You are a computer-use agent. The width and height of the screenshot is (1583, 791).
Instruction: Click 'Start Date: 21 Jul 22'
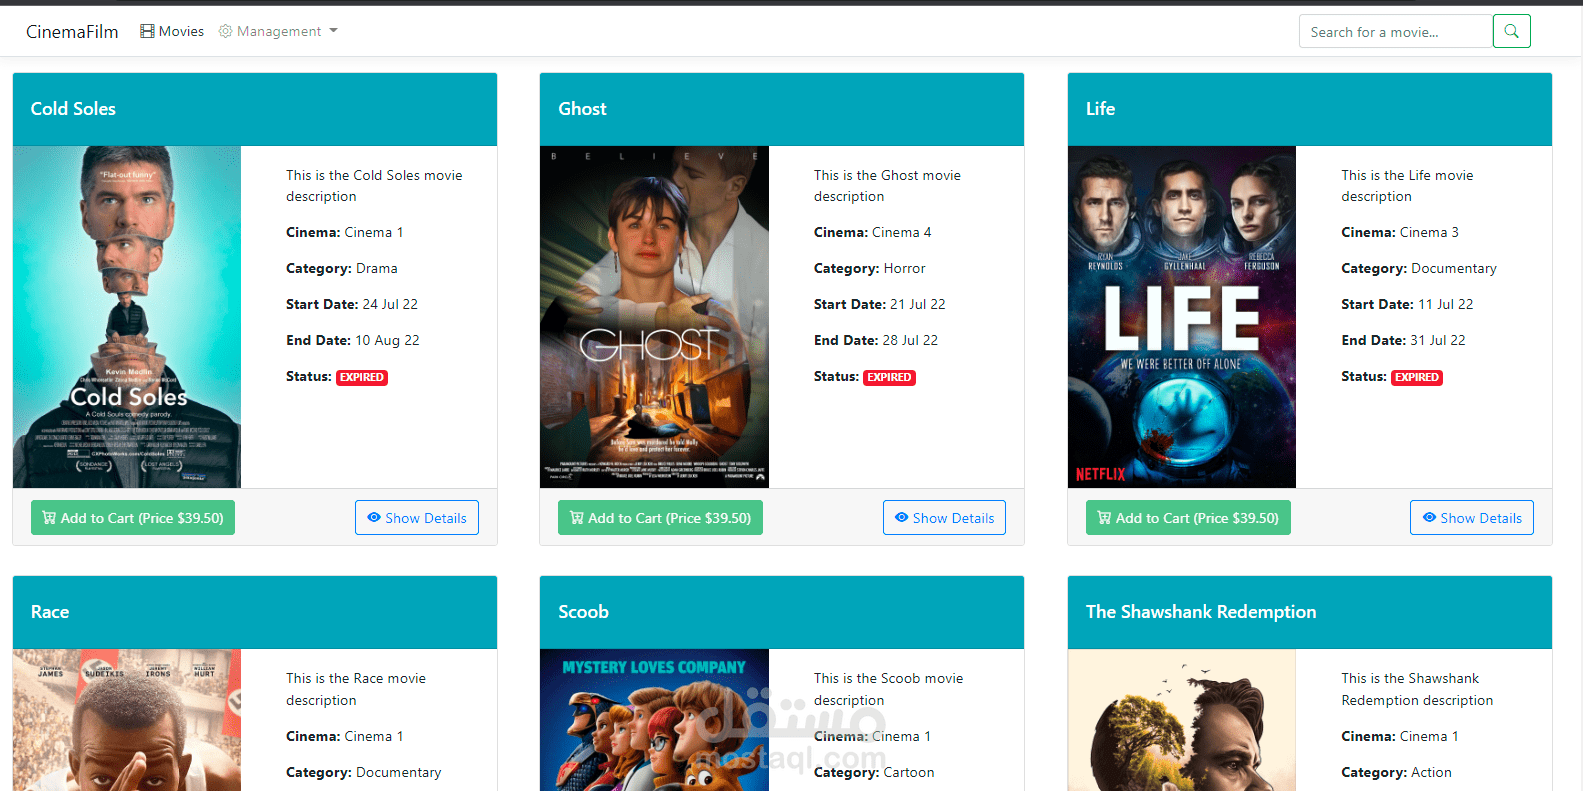coord(880,304)
